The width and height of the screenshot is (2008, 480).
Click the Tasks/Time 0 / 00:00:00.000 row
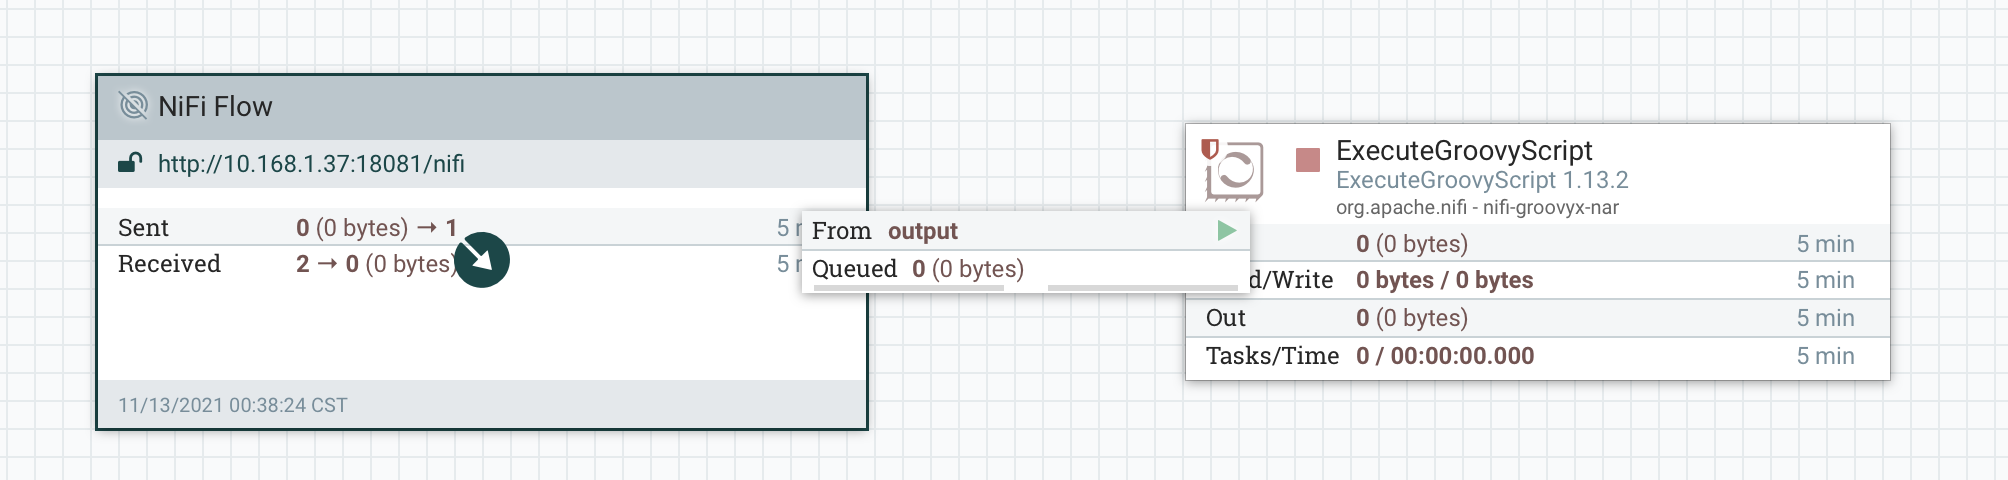(x=1538, y=356)
